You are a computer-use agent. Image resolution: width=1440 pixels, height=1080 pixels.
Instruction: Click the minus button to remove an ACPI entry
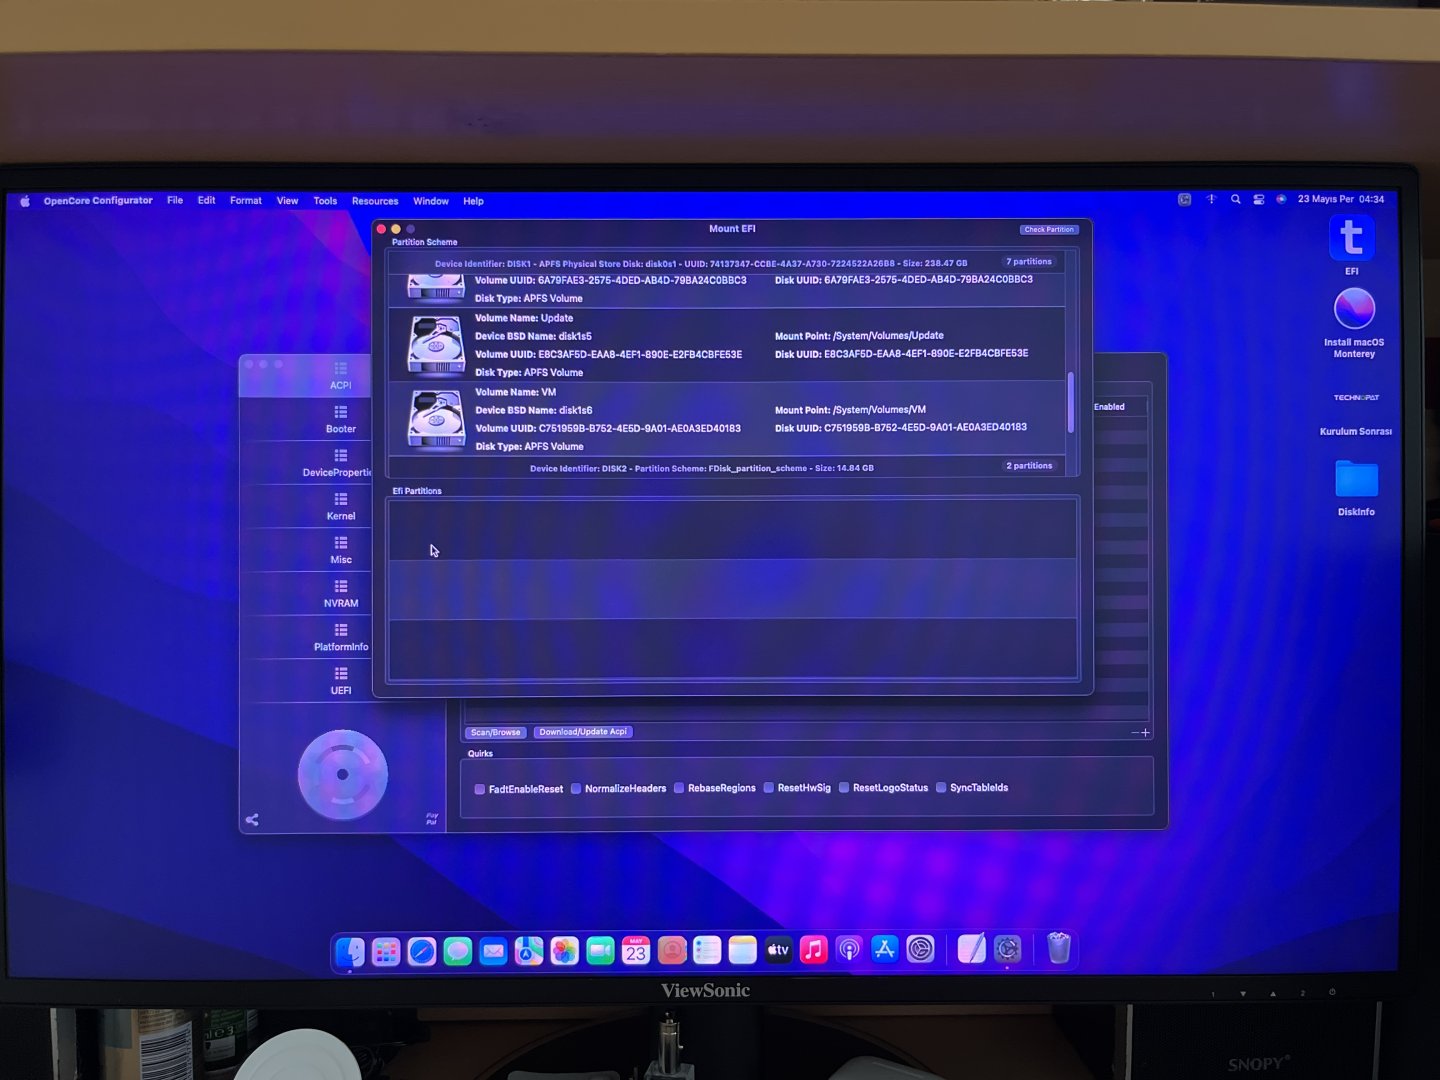(x=1135, y=733)
